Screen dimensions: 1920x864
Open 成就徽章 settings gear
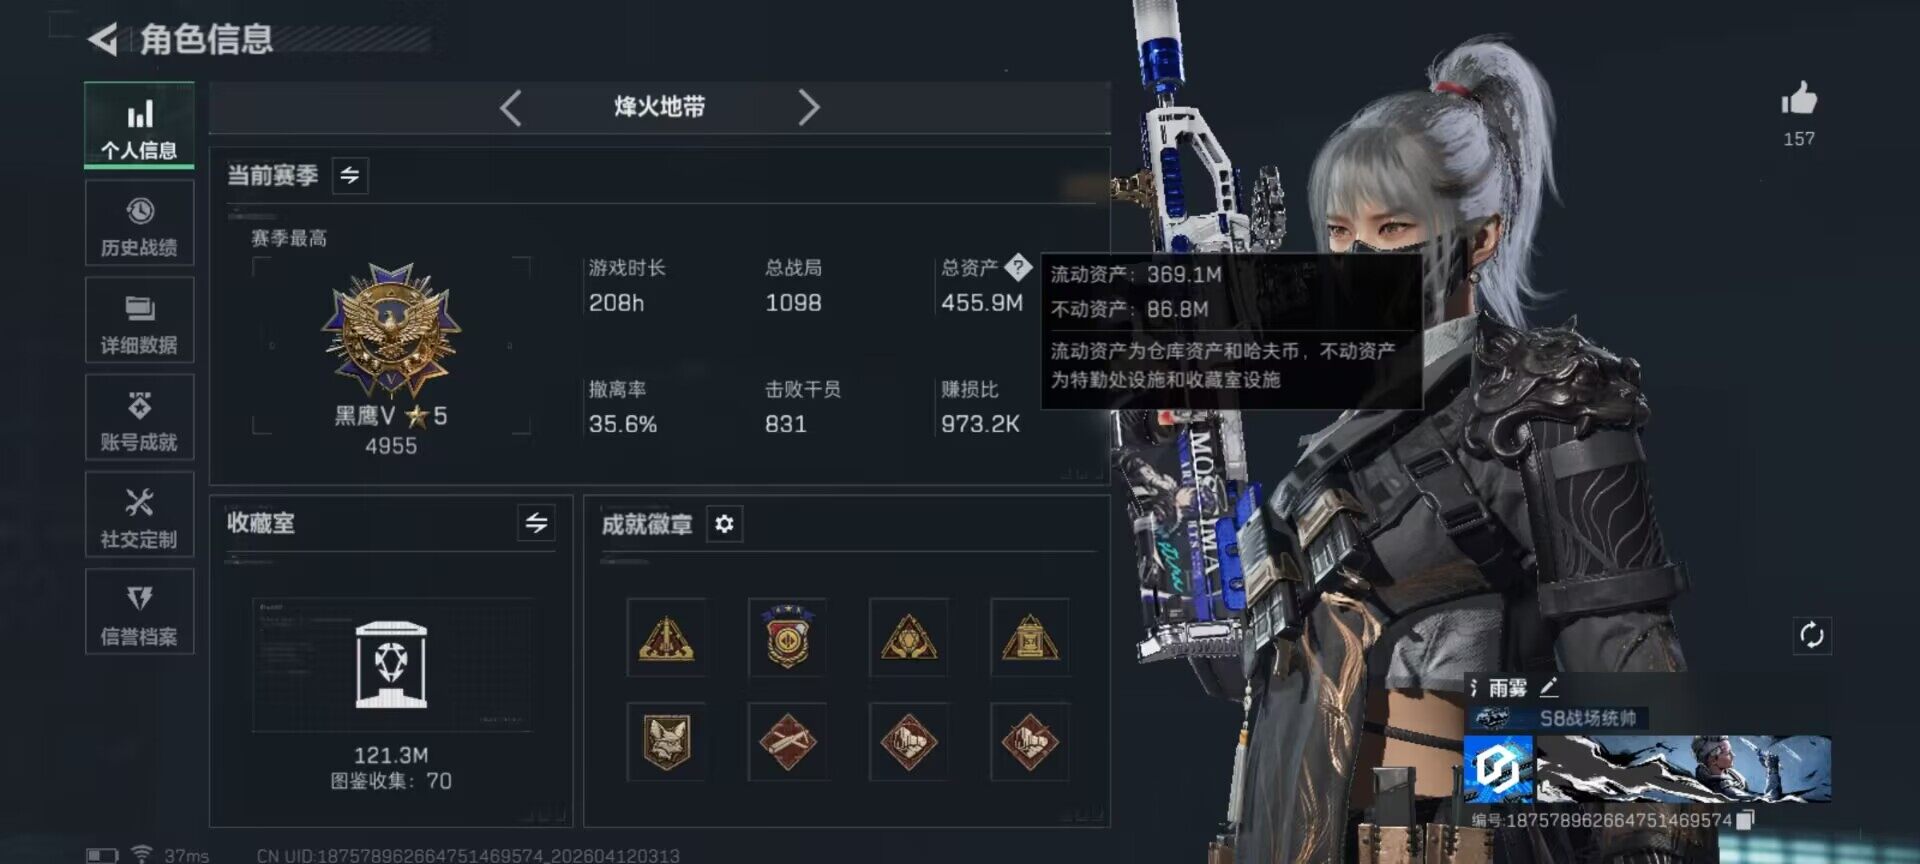724,523
